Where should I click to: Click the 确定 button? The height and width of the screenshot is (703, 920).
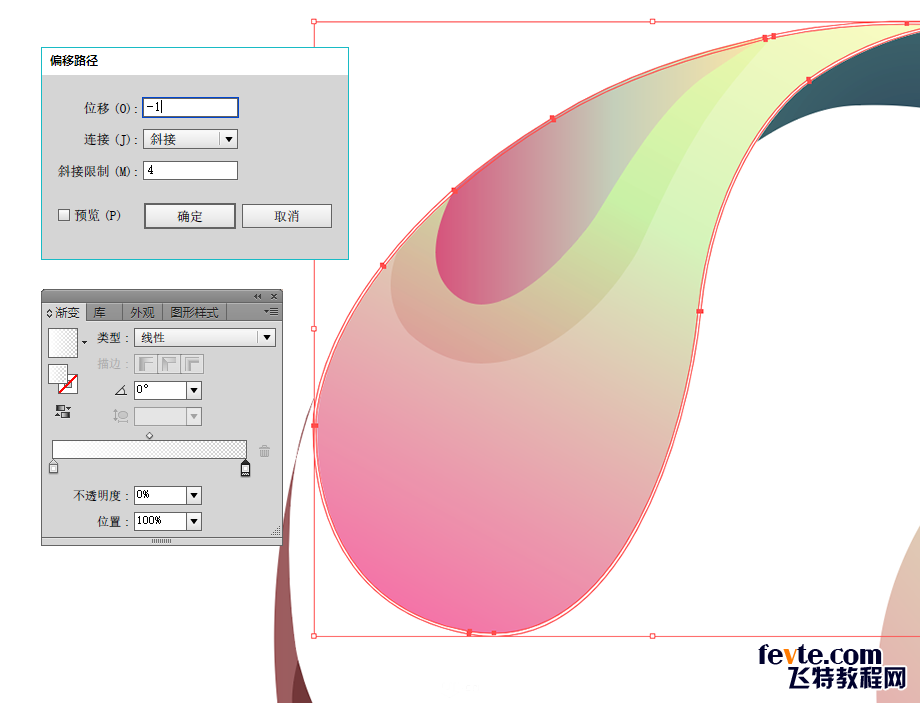click(x=190, y=216)
